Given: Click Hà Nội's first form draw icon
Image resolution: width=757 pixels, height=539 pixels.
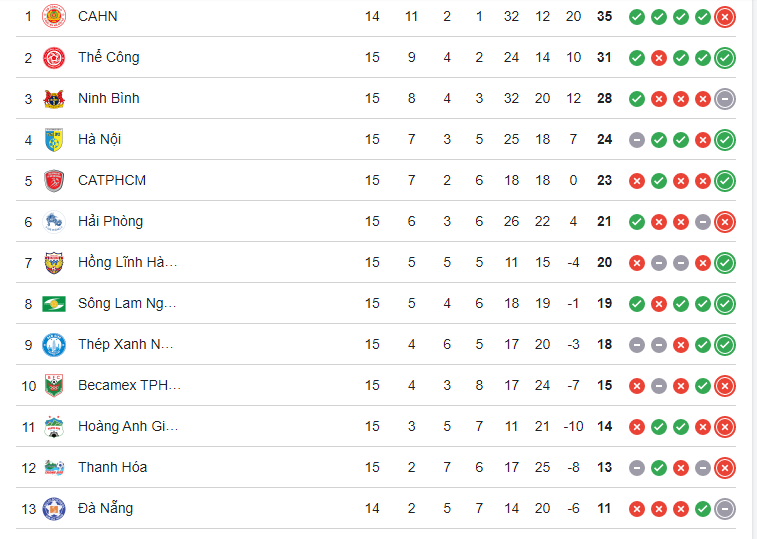Looking at the screenshot, I should tap(636, 140).
